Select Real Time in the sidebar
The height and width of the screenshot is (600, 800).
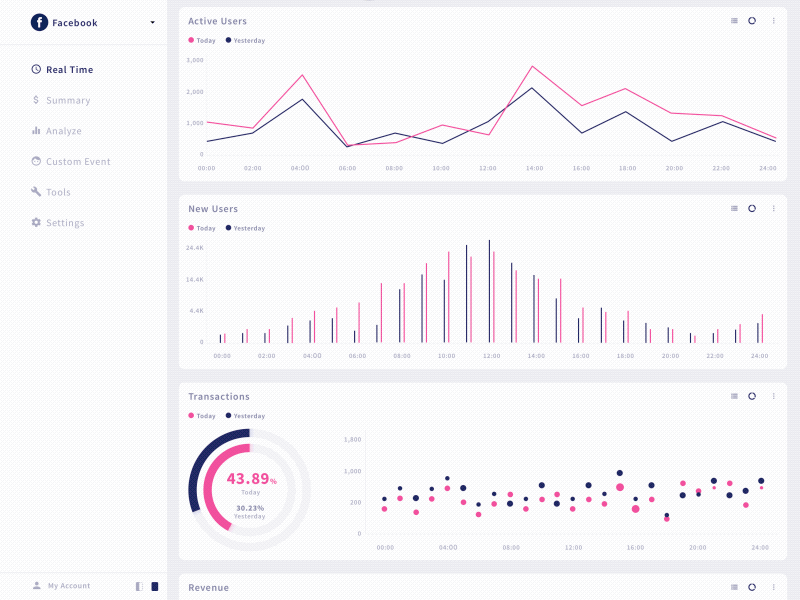(x=67, y=69)
